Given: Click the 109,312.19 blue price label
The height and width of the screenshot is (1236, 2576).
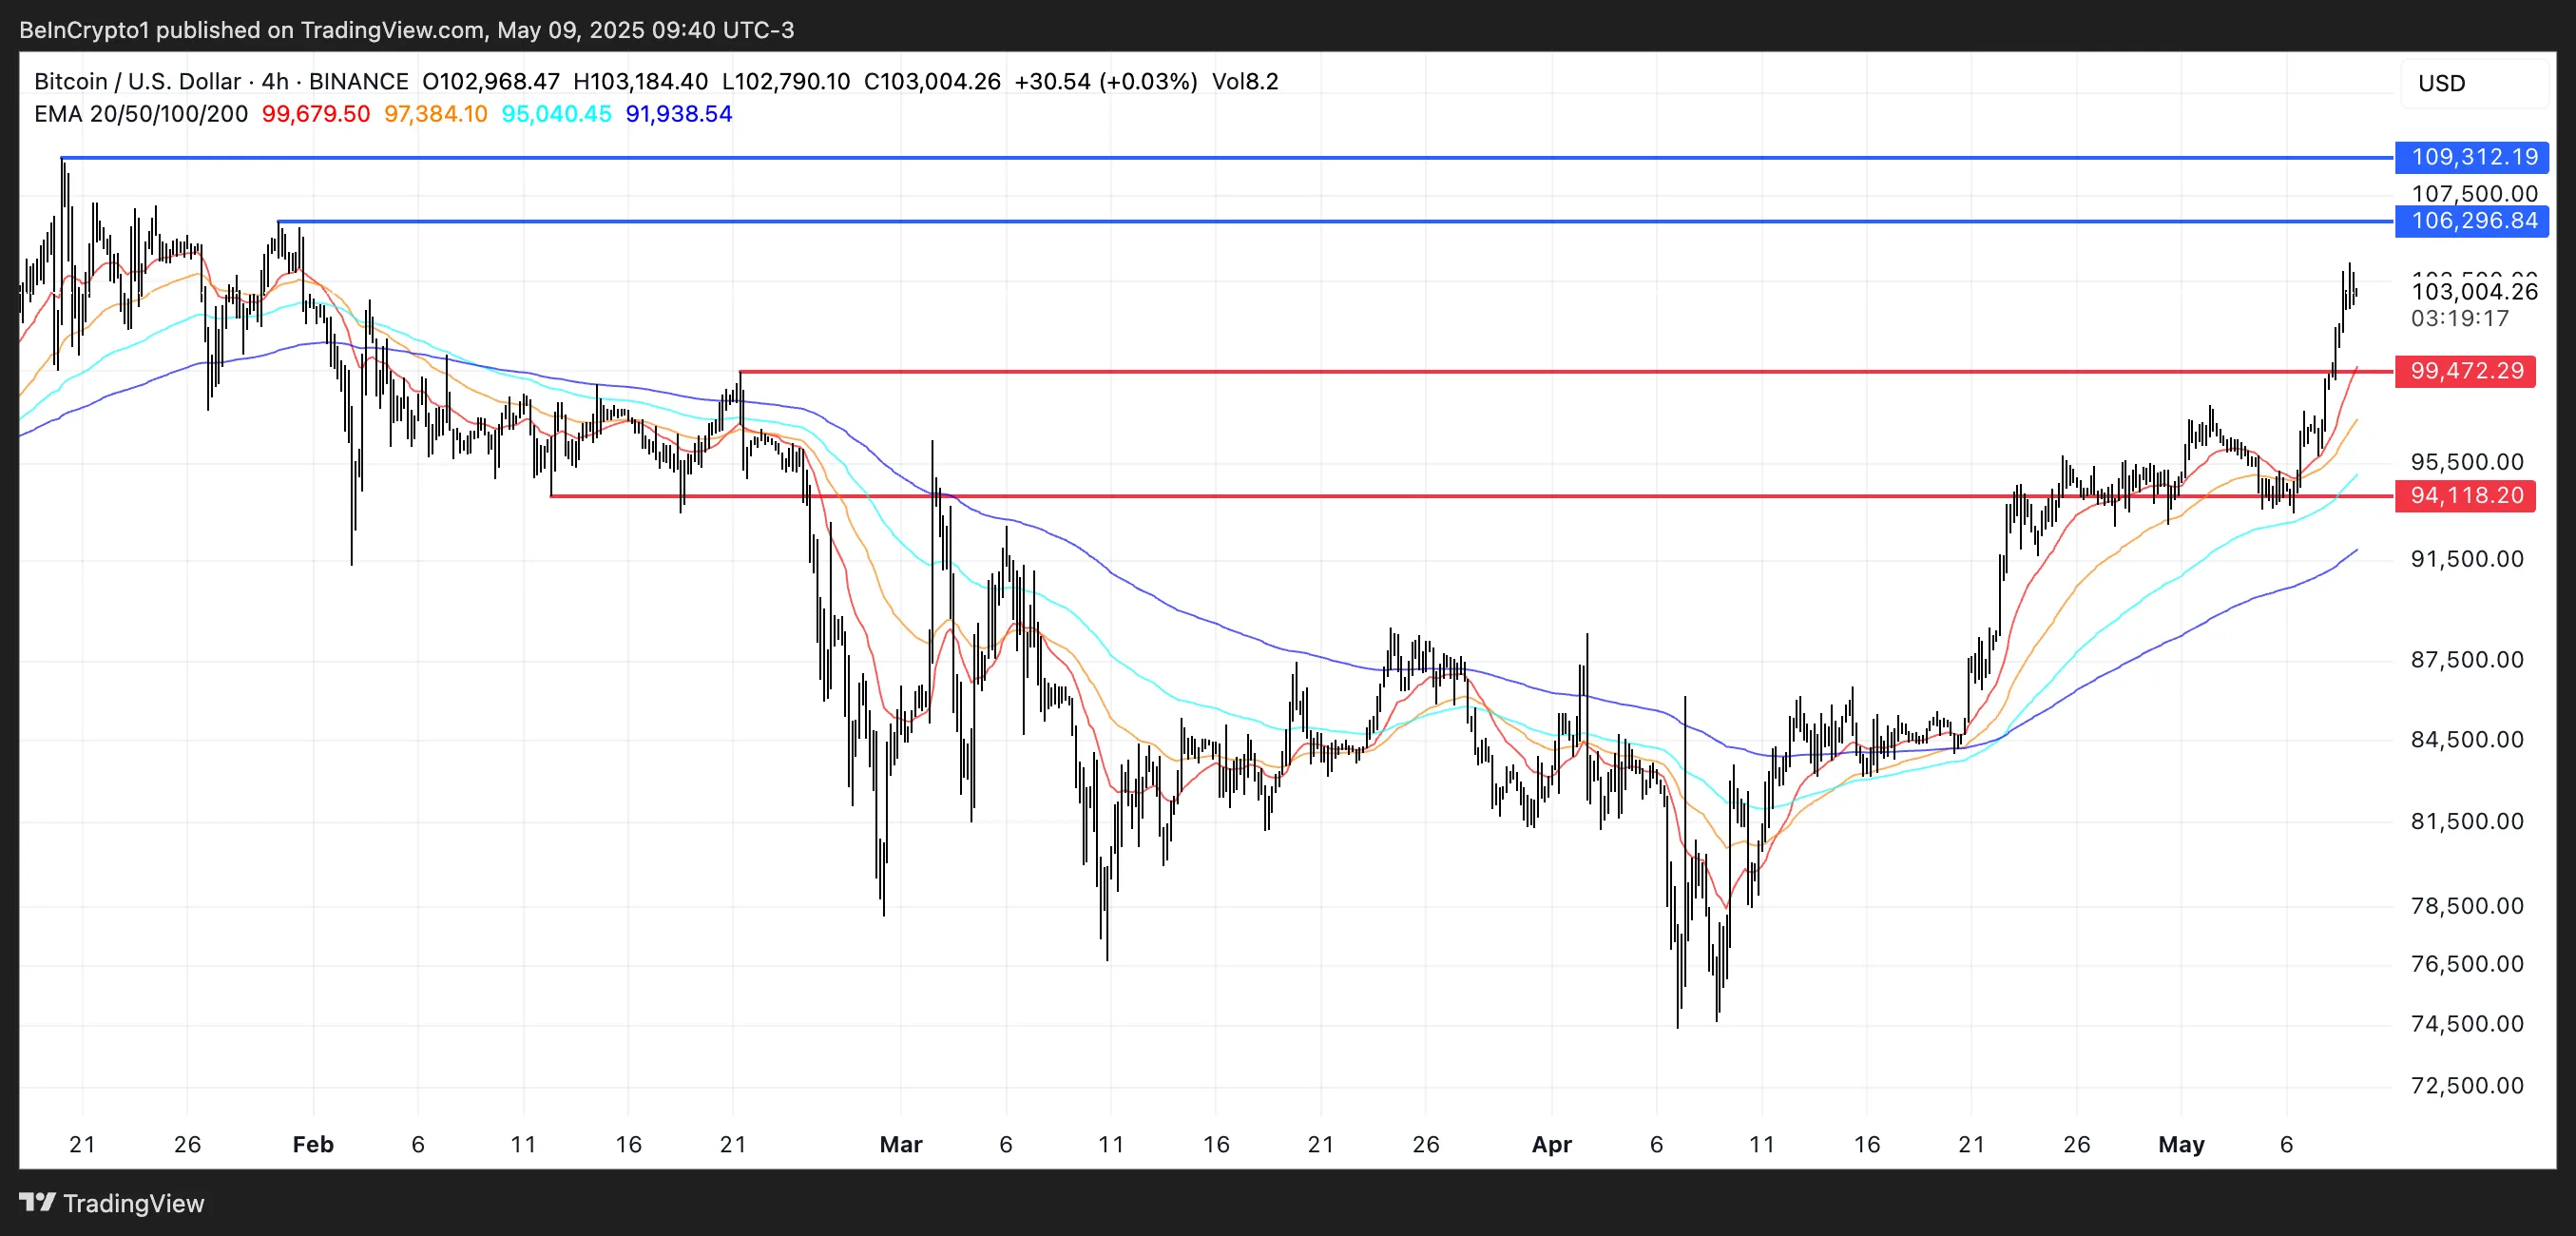Looking at the screenshot, I should coord(2472,157).
